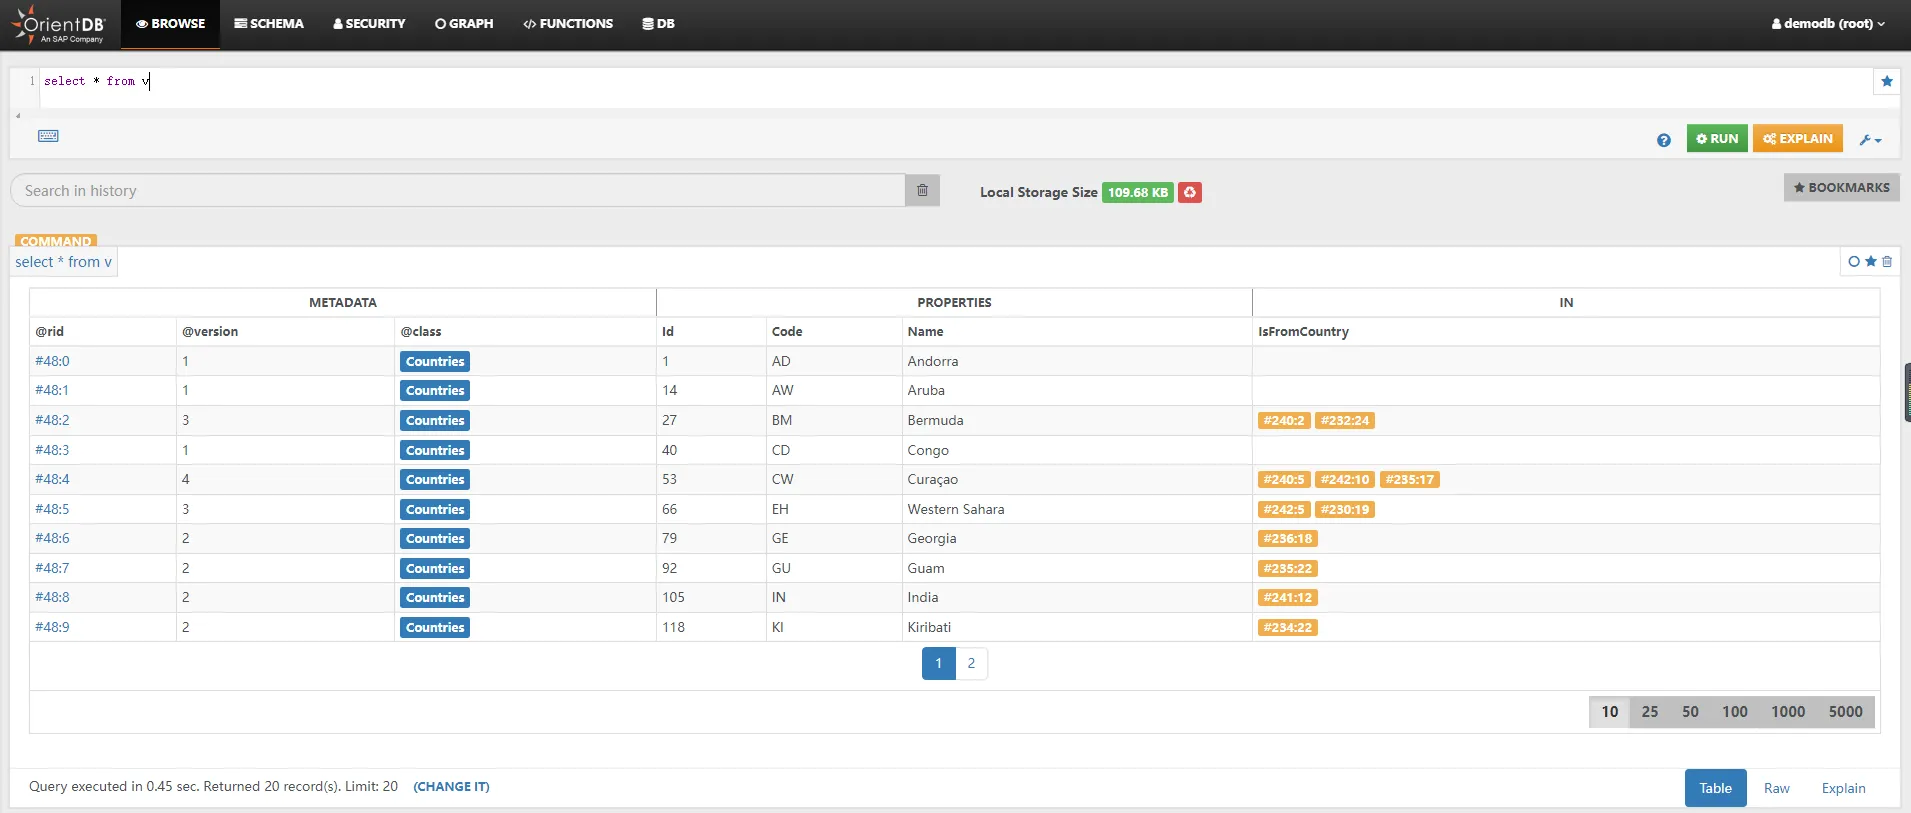Go to the GRAPH section

pyautogui.click(x=464, y=24)
